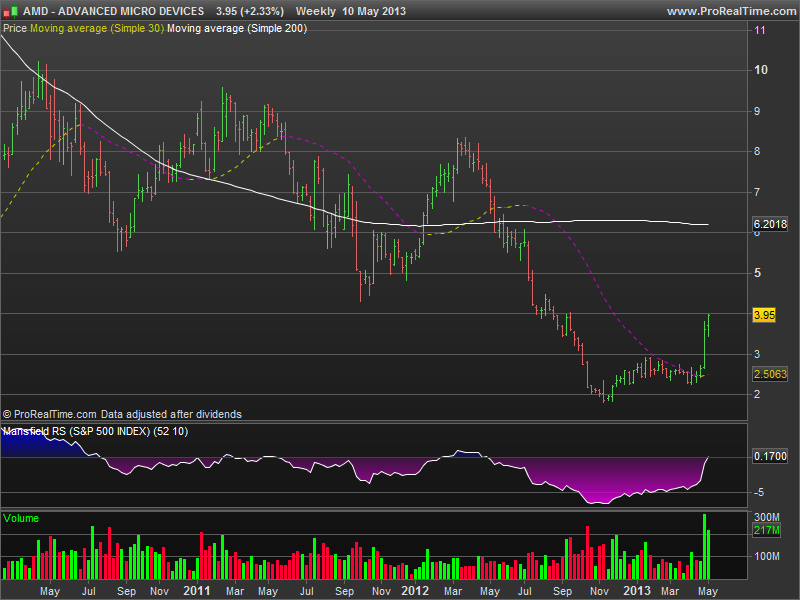Click the 2013 year label on time axis

pyautogui.click(x=637, y=591)
